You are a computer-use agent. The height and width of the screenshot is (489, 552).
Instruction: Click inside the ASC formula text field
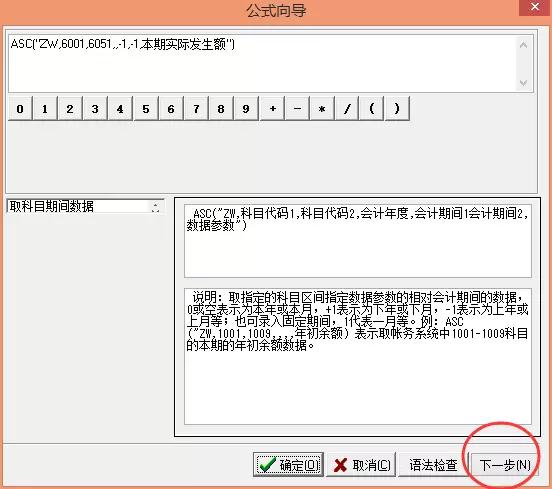pos(262,64)
